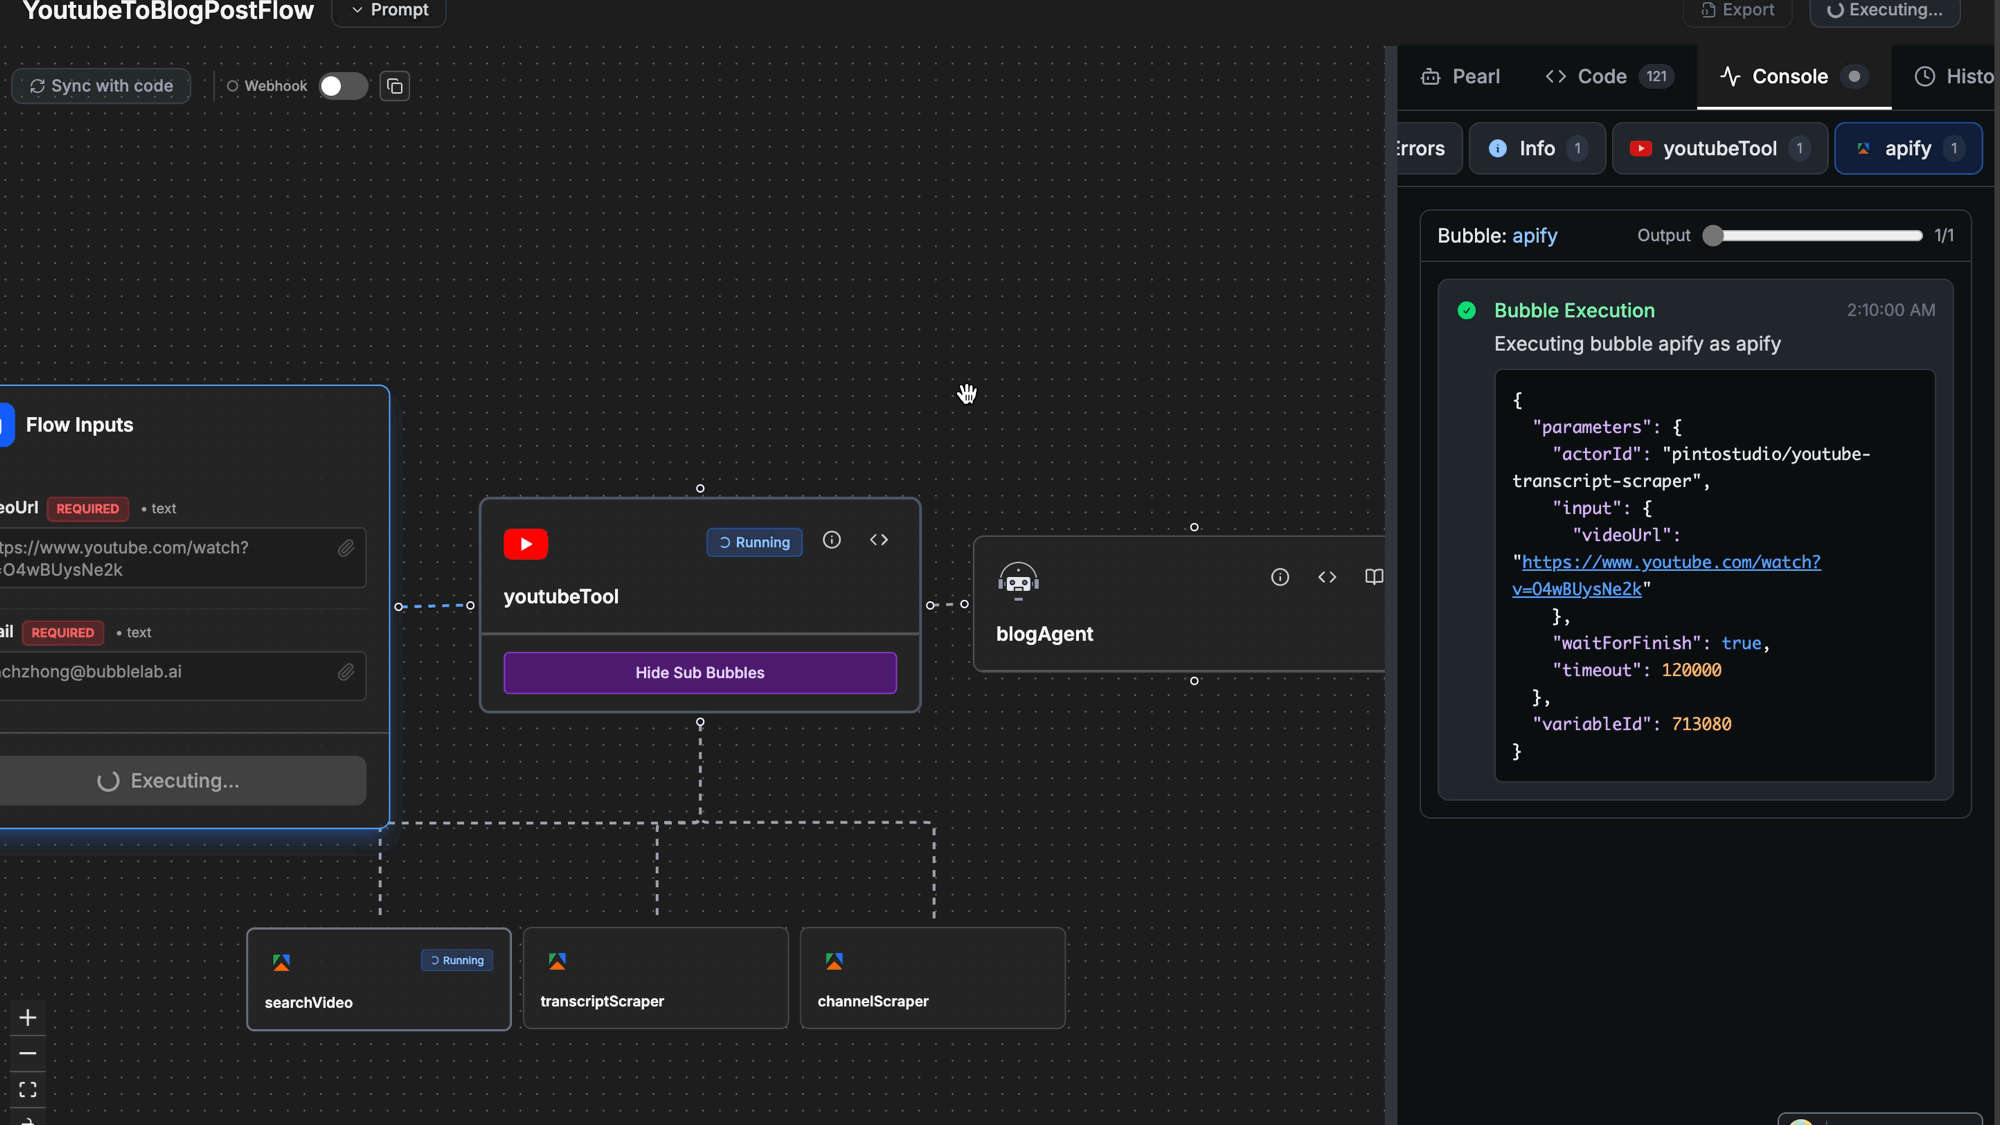Viewport: 2000px width, 1125px height.
Task: Click Sync with code button
Action: pos(102,87)
